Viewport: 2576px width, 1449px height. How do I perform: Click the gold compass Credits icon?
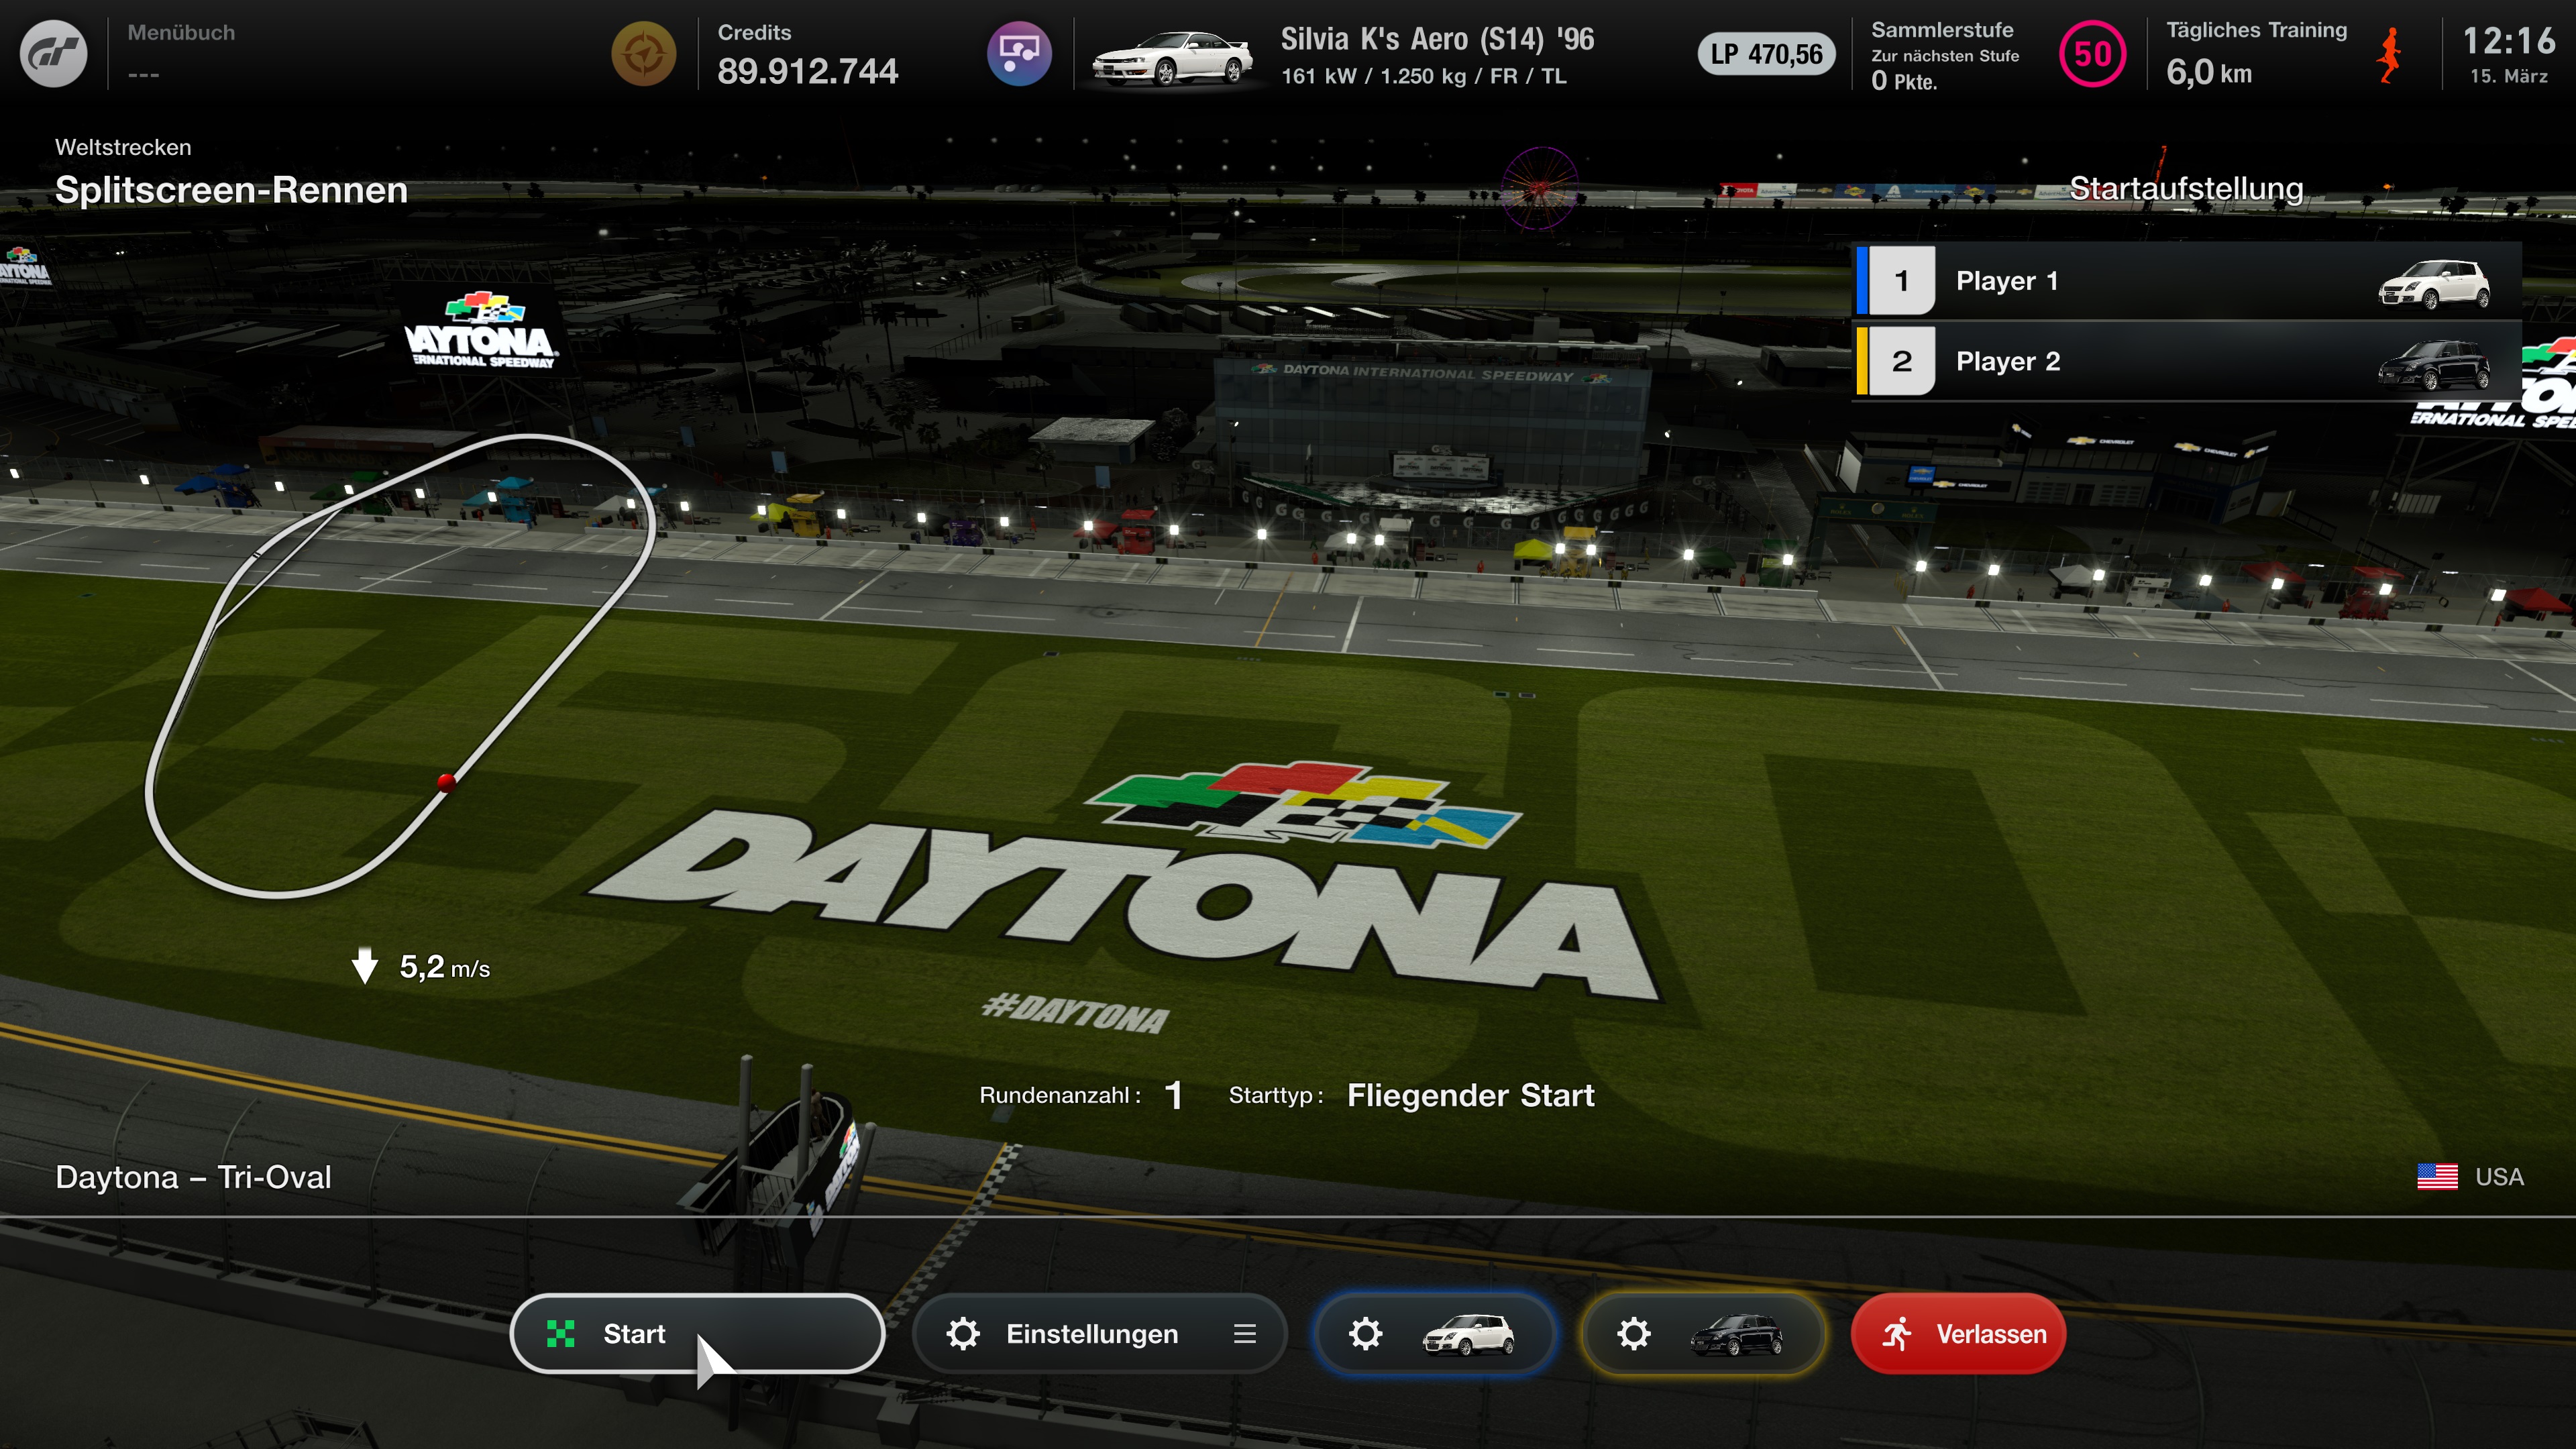coord(643,54)
